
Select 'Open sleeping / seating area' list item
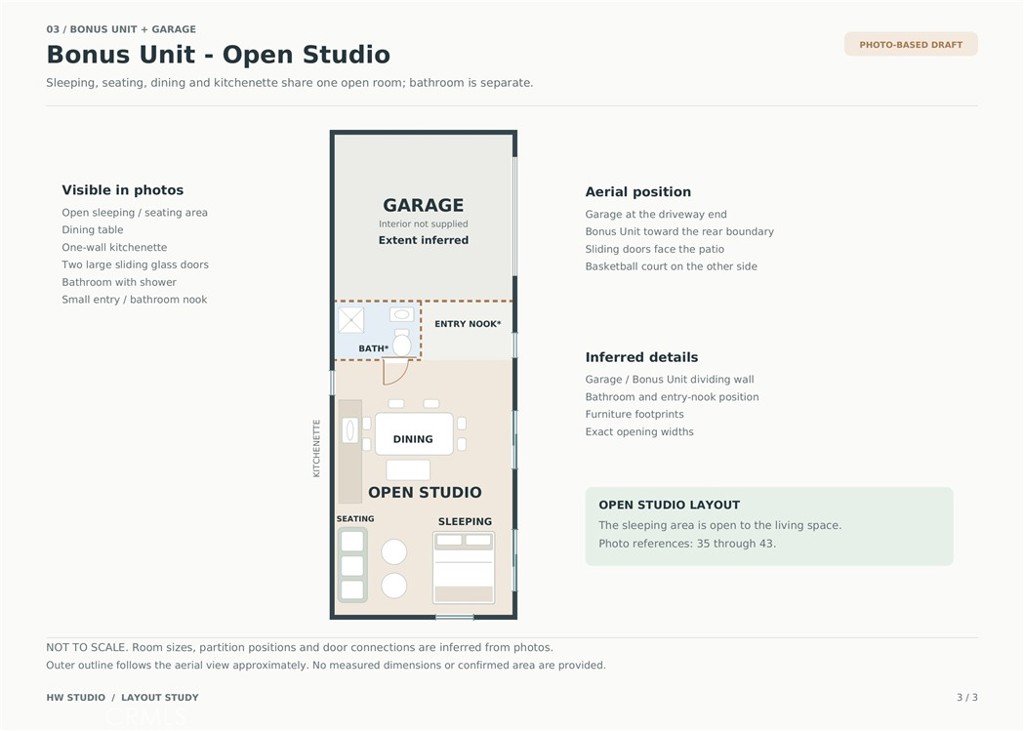coord(135,212)
